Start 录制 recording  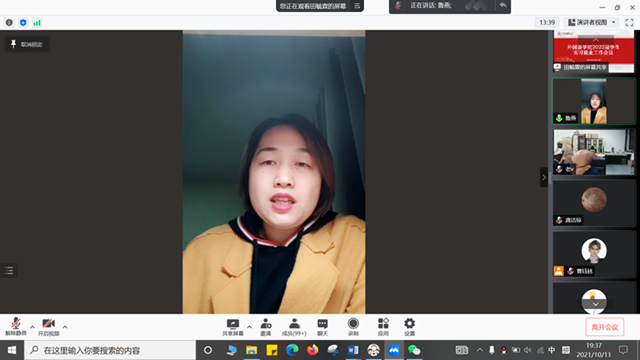pyautogui.click(x=353, y=327)
